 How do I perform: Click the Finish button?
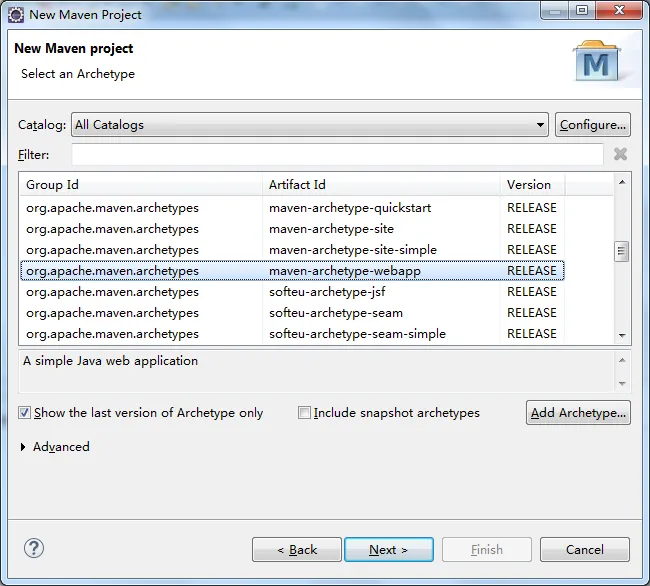point(487,550)
